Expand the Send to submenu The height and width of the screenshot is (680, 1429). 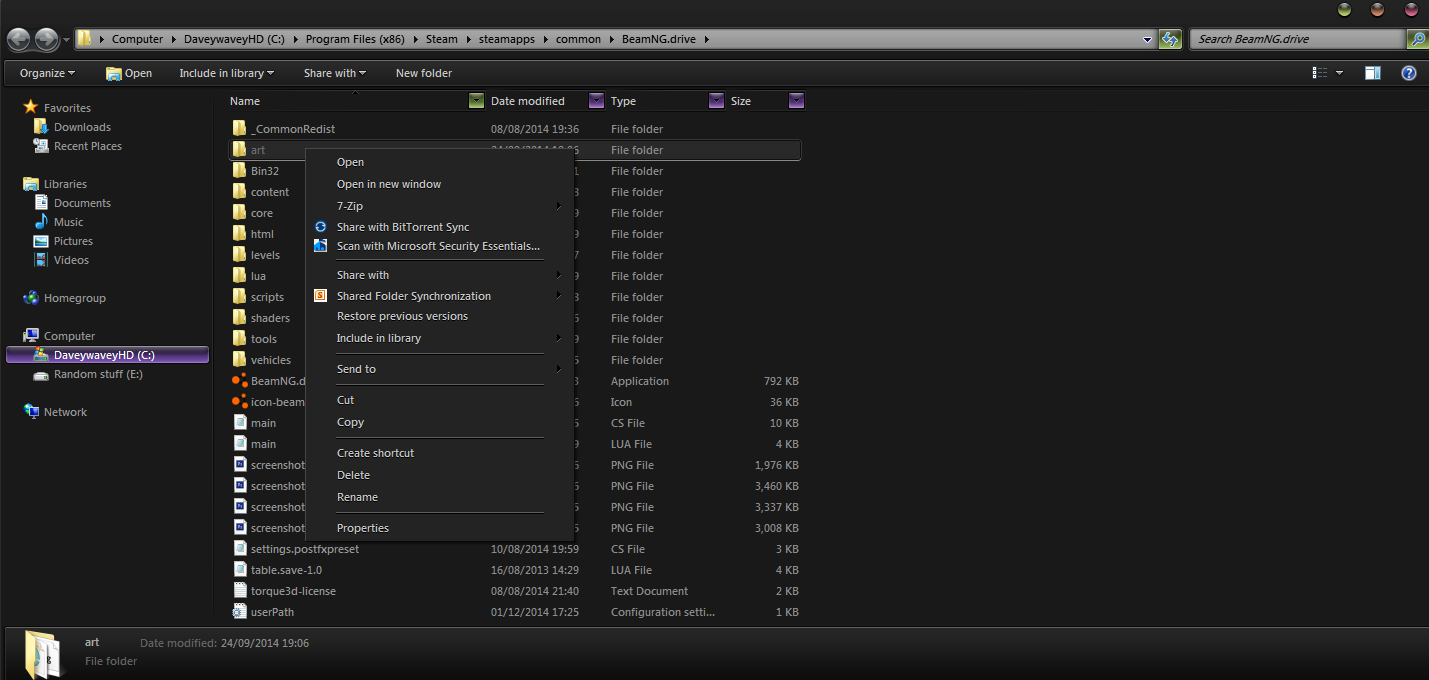[x=440, y=369]
